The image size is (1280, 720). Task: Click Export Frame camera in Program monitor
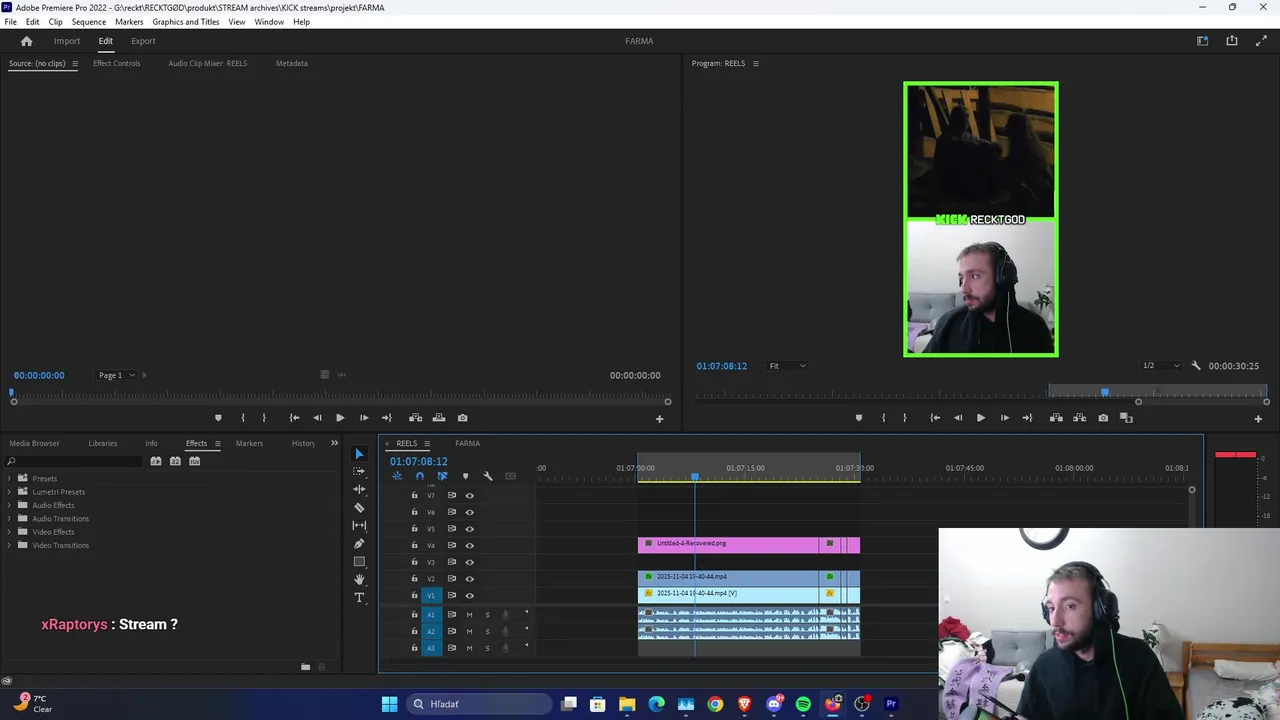tap(1103, 418)
